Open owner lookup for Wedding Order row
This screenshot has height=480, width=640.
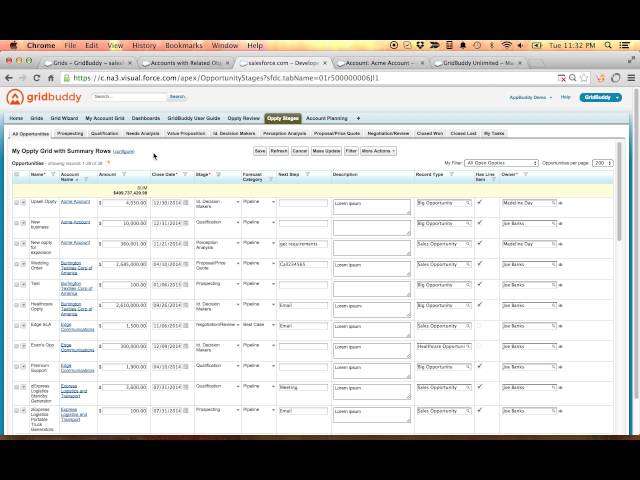point(554,264)
